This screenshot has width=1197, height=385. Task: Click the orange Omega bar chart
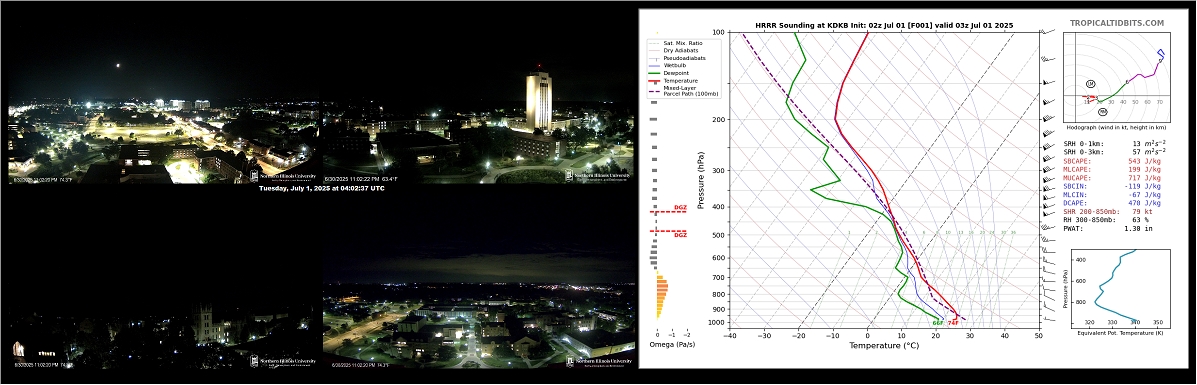point(662,297)
